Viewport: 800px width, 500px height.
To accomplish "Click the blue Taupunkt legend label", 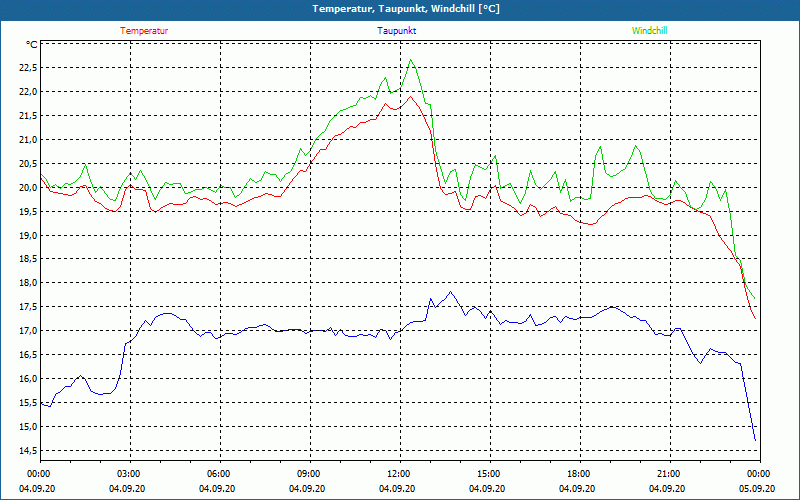I will click(x=397, y=31).
